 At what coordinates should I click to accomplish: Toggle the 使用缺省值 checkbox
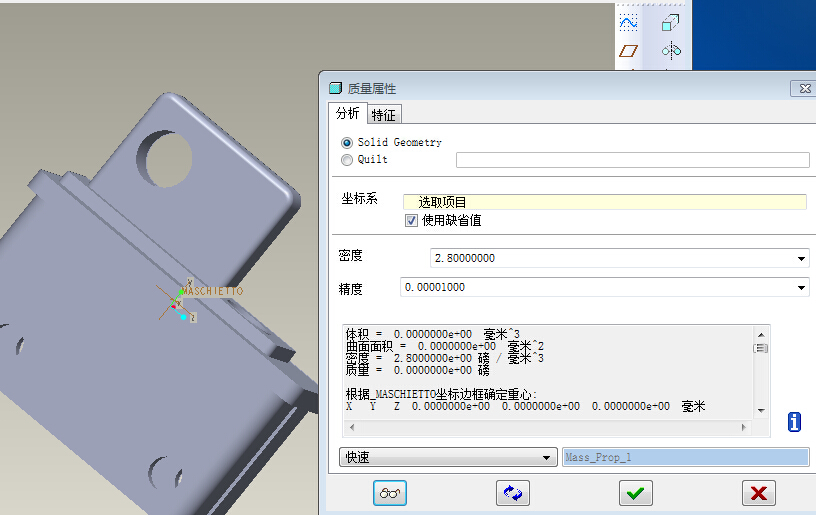pos(411,221)
